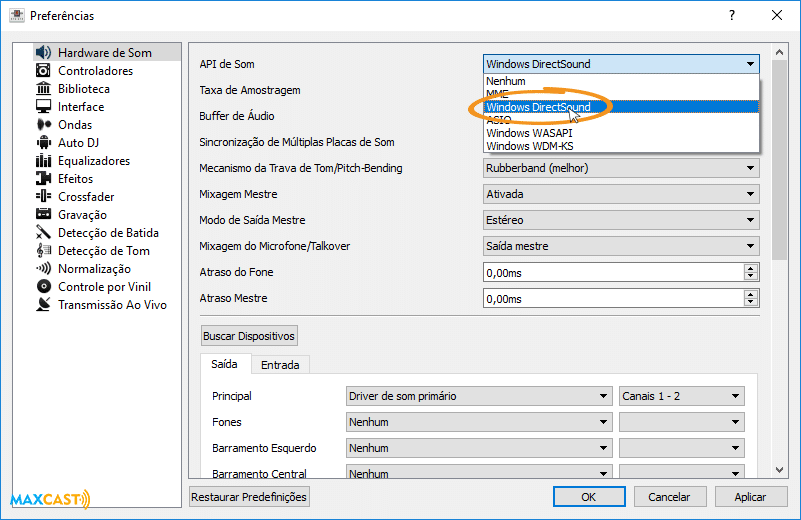Click the Controladores joystick icon in sidebar
Screen dimensions: 801x520
click(43, 71)
